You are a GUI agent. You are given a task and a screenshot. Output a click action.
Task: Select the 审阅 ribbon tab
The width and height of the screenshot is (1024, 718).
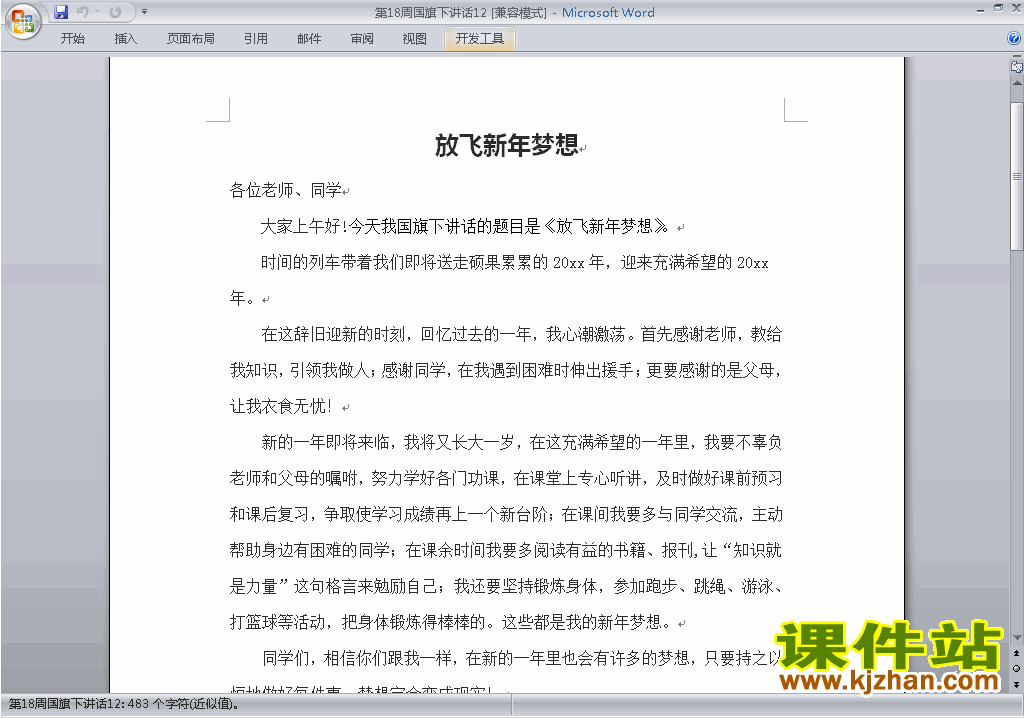(362, 39)
